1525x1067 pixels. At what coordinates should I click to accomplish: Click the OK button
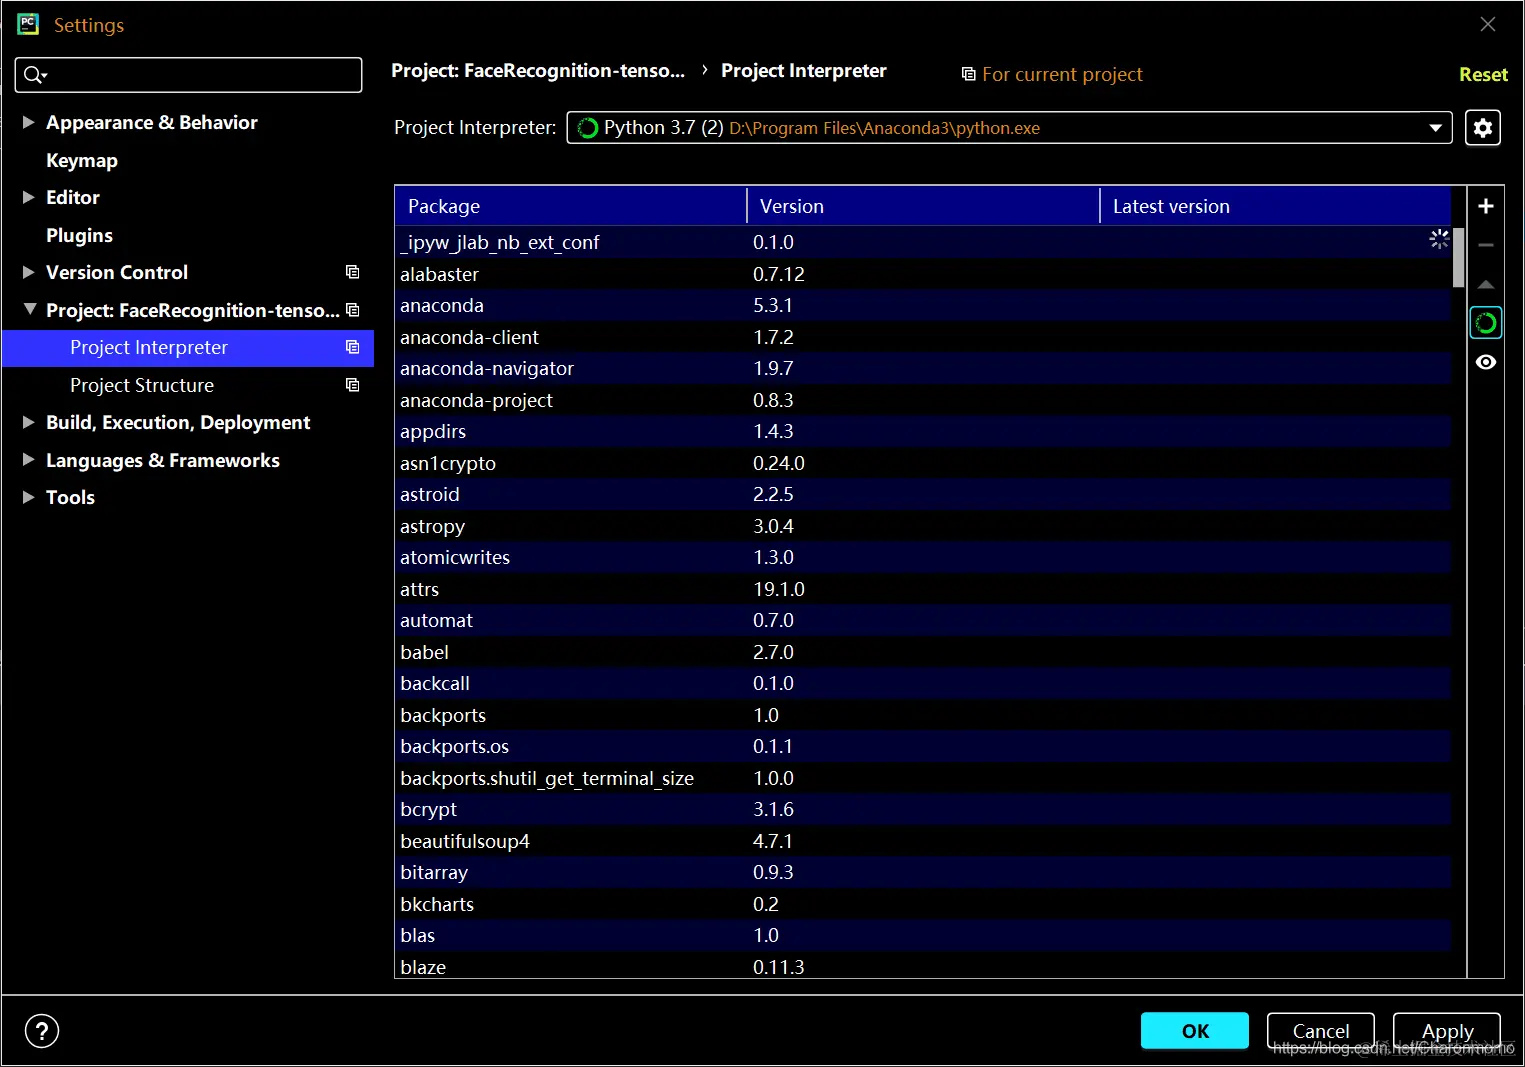[1195, 1031]
